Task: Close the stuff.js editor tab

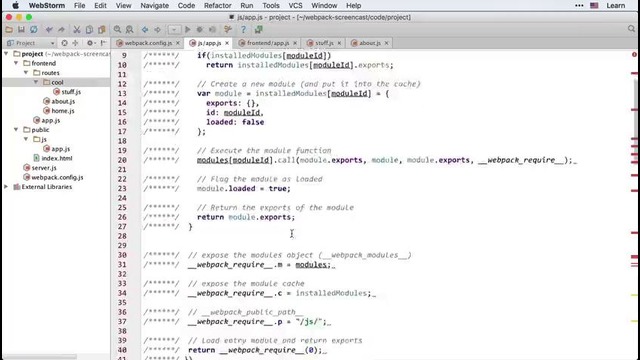Action: point(339,43)
